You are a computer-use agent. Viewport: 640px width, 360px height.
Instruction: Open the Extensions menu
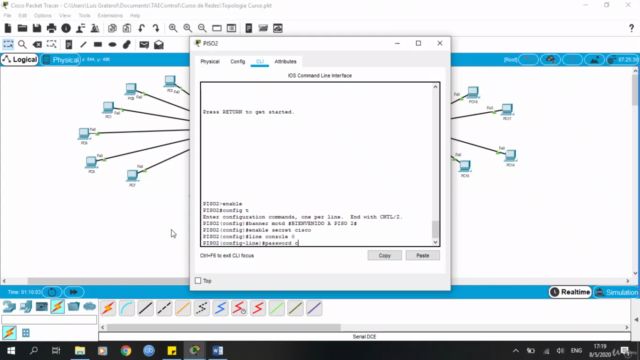[x=110, y=16]
